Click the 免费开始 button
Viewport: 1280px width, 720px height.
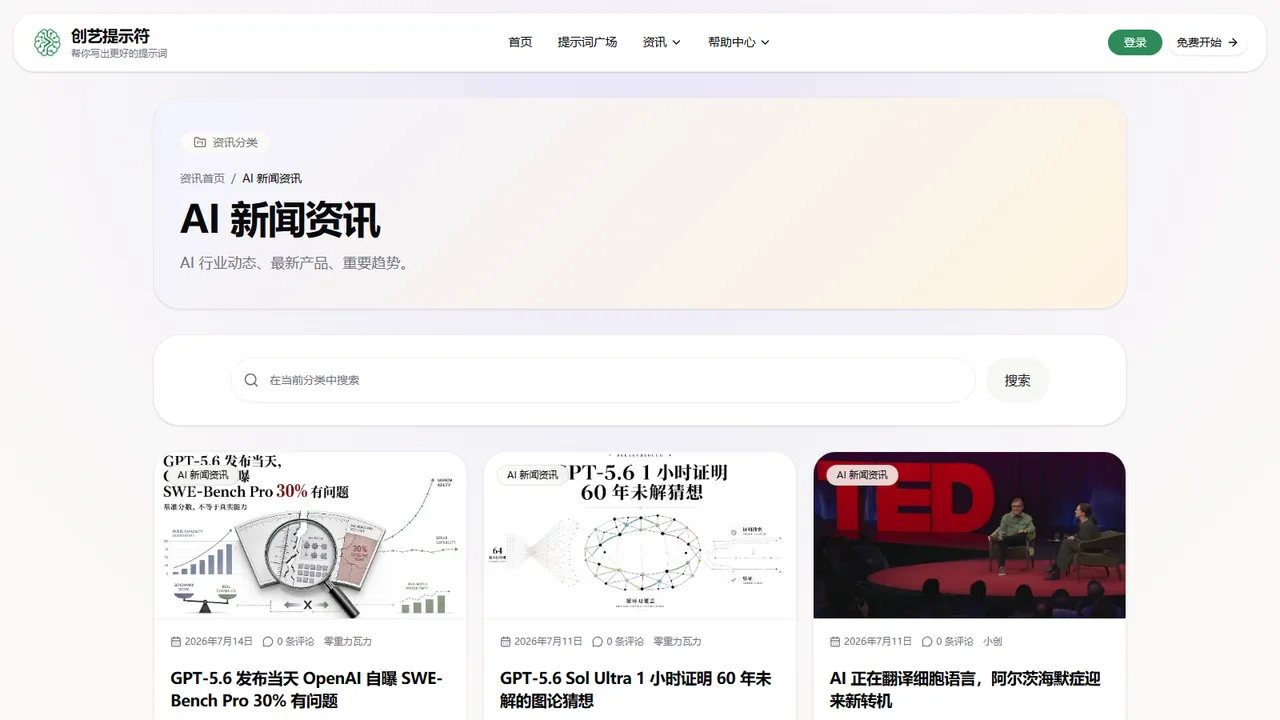[1207, 42]
